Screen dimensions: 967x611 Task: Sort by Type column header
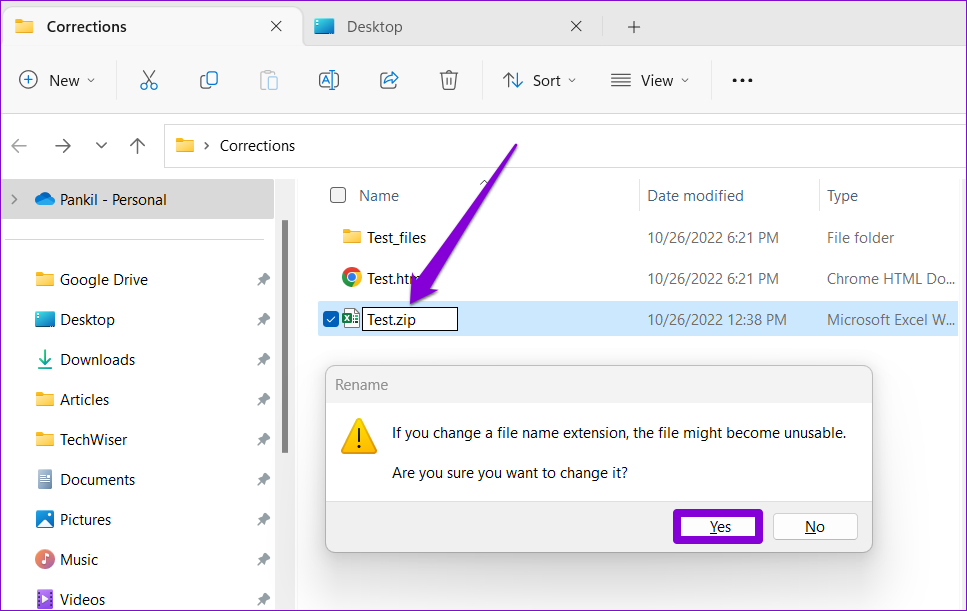point(842,195)
